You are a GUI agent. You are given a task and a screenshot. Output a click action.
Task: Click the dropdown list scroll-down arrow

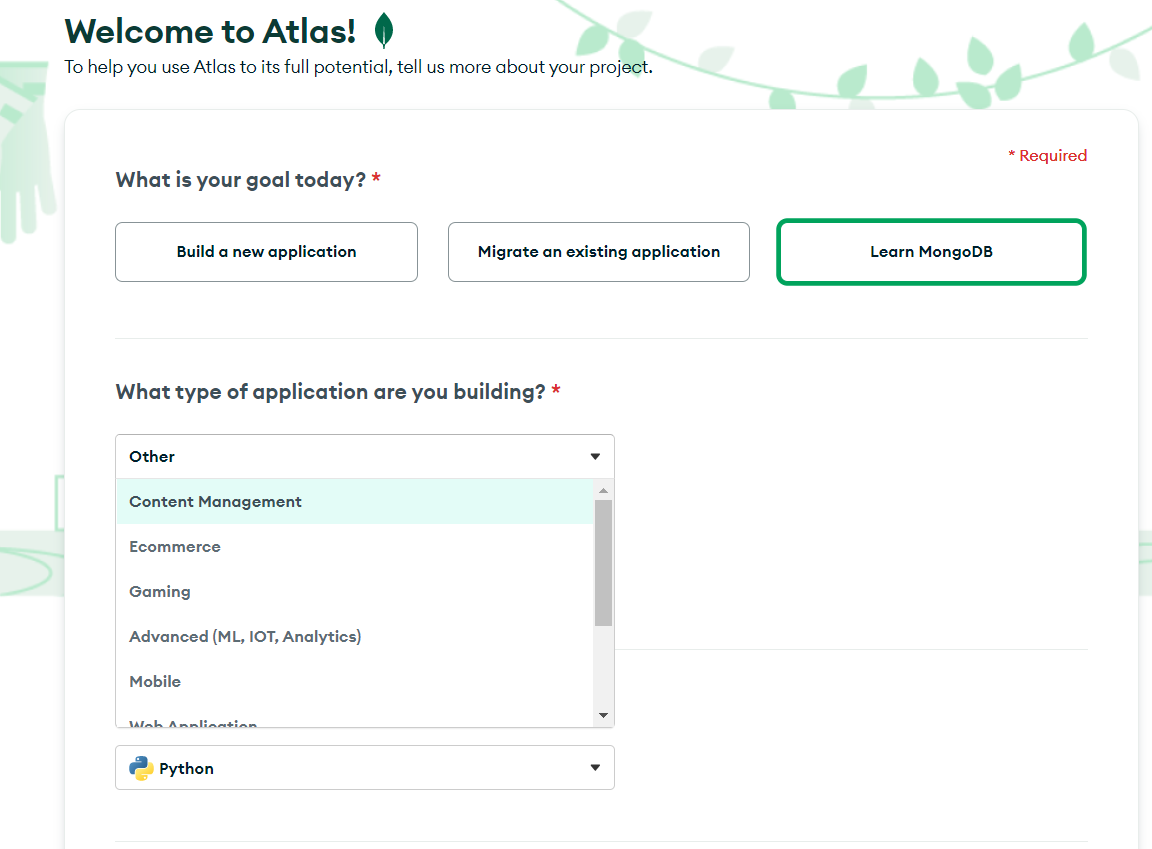point(603,715)
